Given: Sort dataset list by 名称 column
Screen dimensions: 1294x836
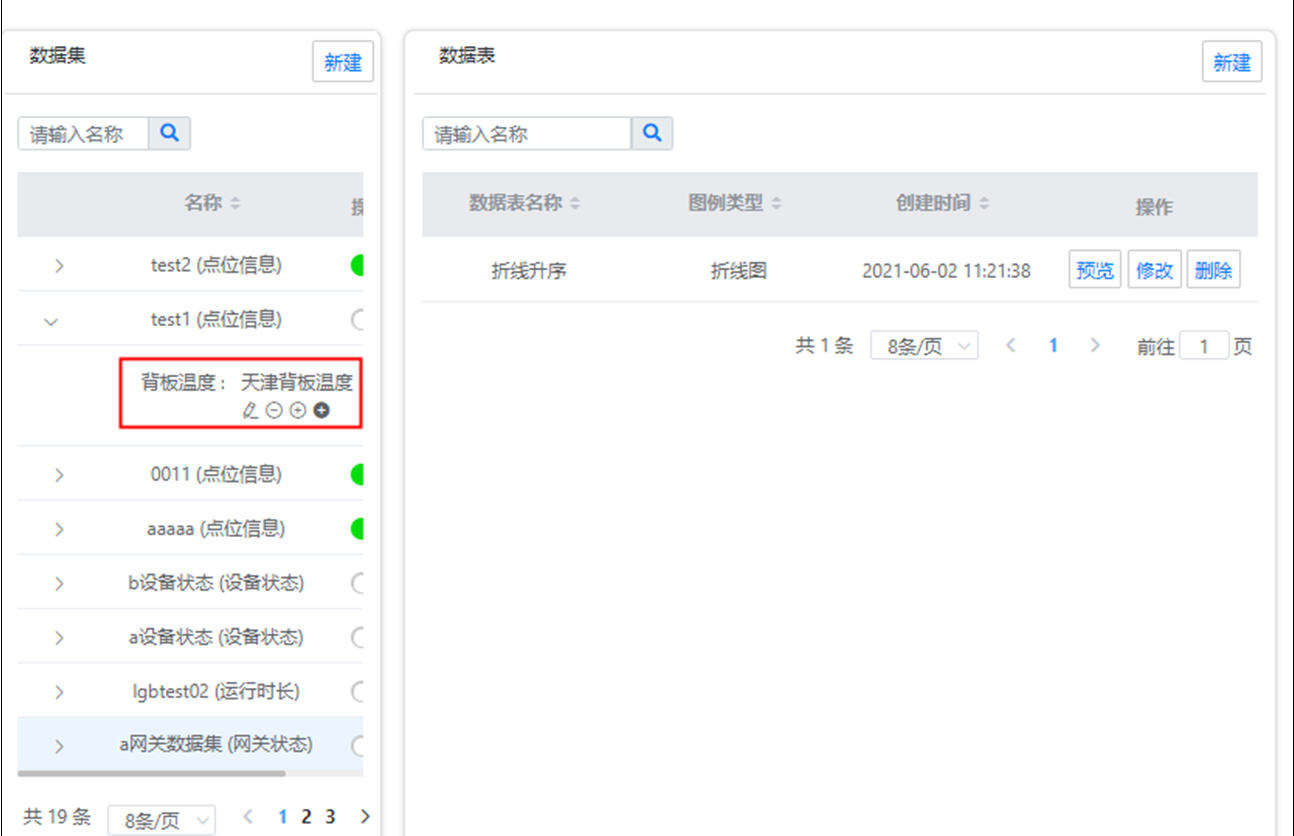Looking at the screenshot, I should tap(235, 203).
